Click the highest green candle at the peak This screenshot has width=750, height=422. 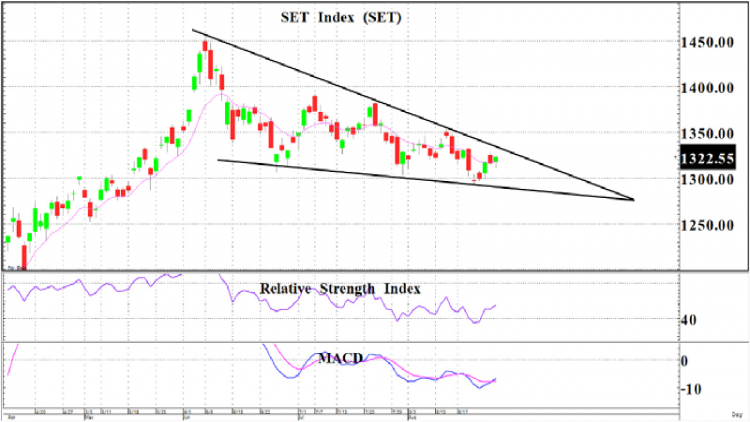coord(200,63)
